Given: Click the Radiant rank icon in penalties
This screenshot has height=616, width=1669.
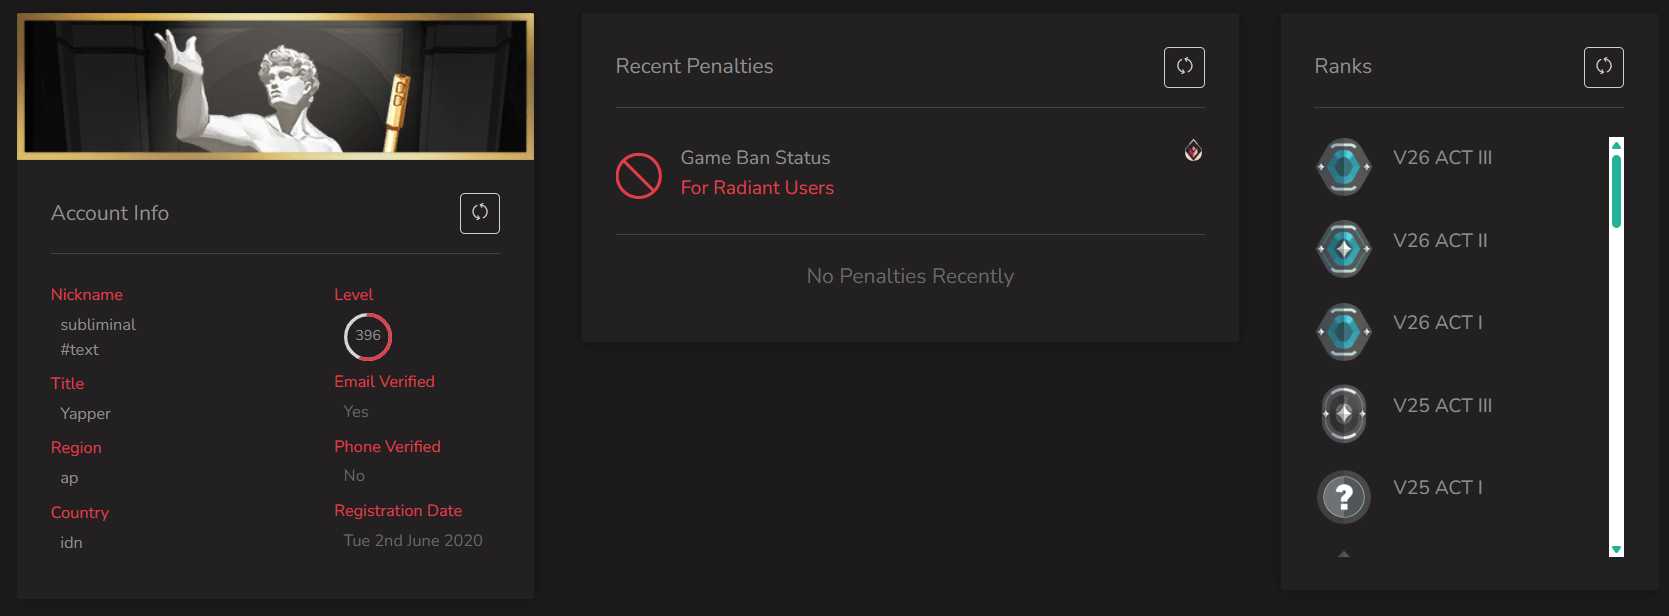Looking at the screenshot, I should [1193, 150].
